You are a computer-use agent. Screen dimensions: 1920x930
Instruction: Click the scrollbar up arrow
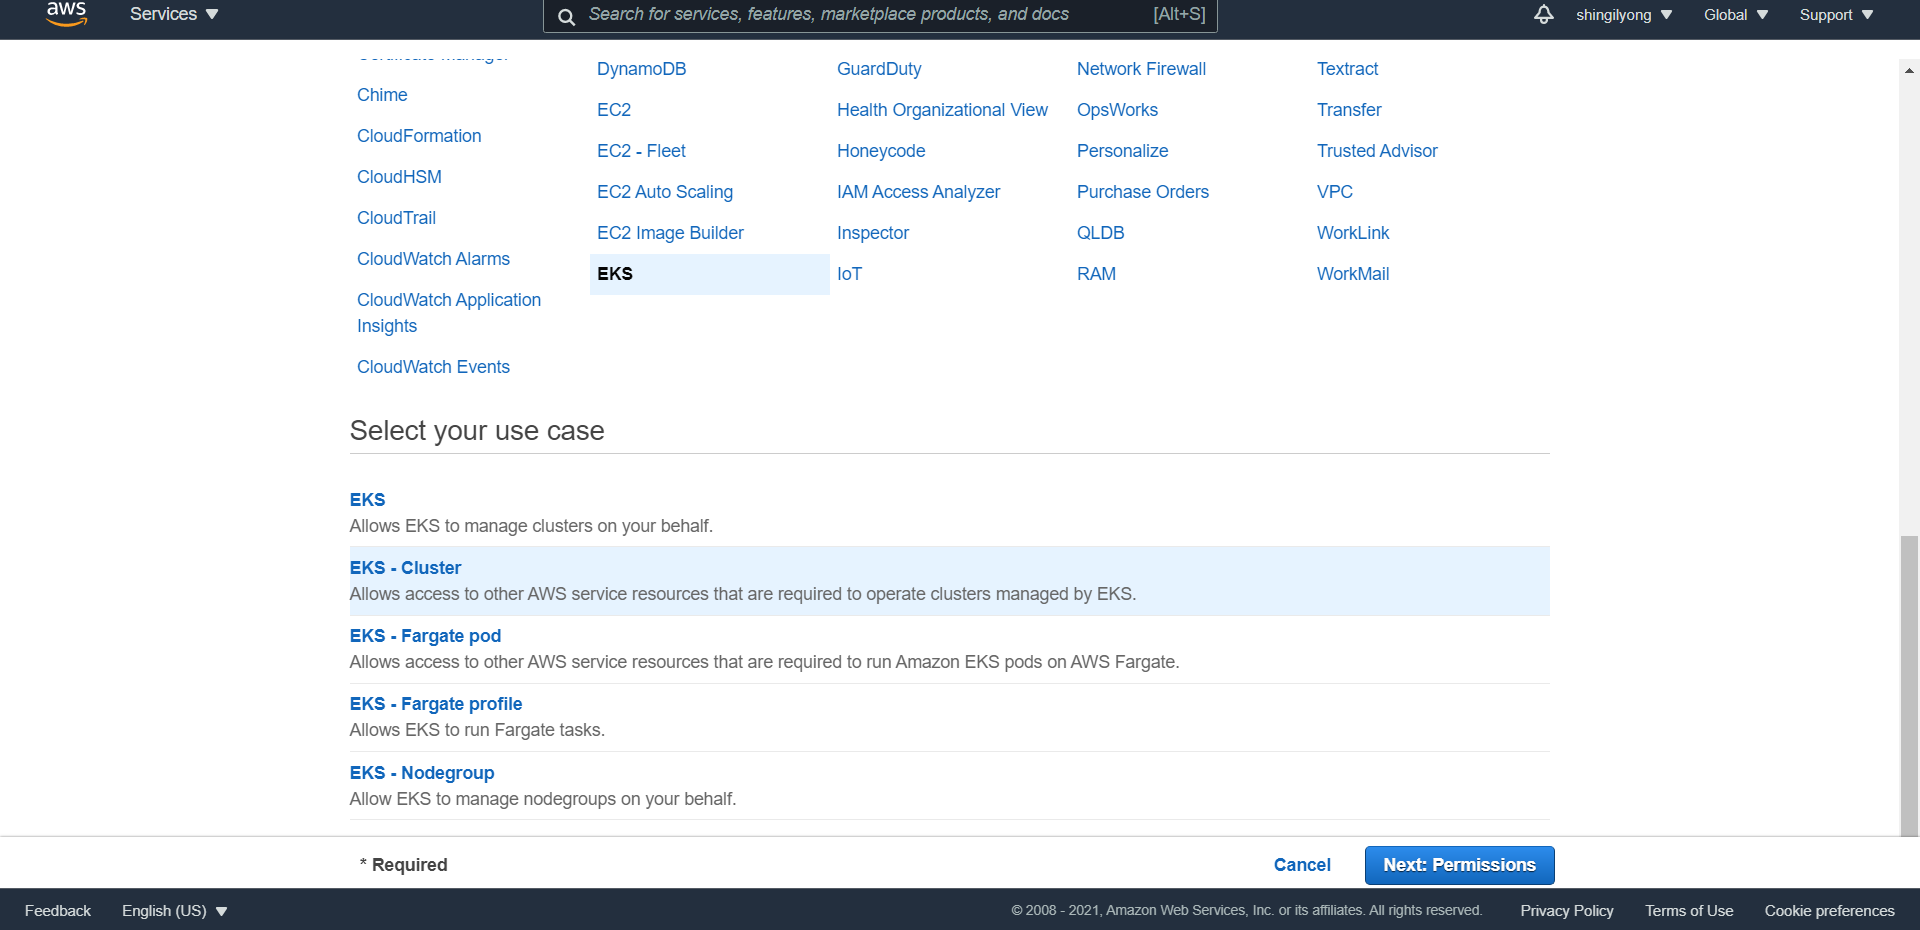1909,70
